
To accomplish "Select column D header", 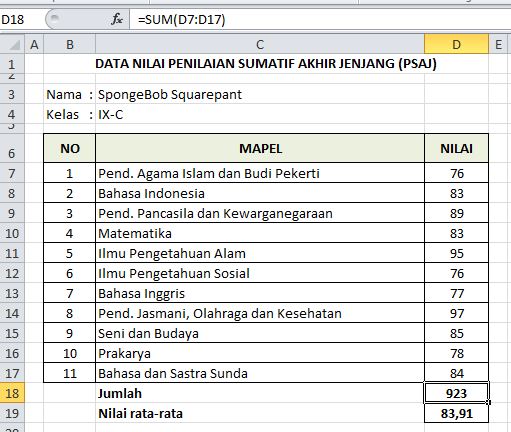I will (456, 44).
